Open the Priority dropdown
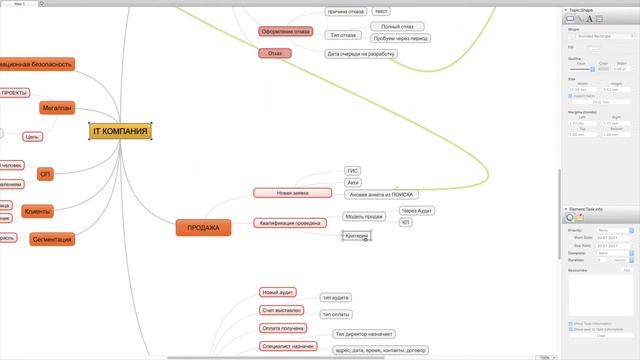The width and height of the screenshot is (640, 360). [x=615, y=231]
